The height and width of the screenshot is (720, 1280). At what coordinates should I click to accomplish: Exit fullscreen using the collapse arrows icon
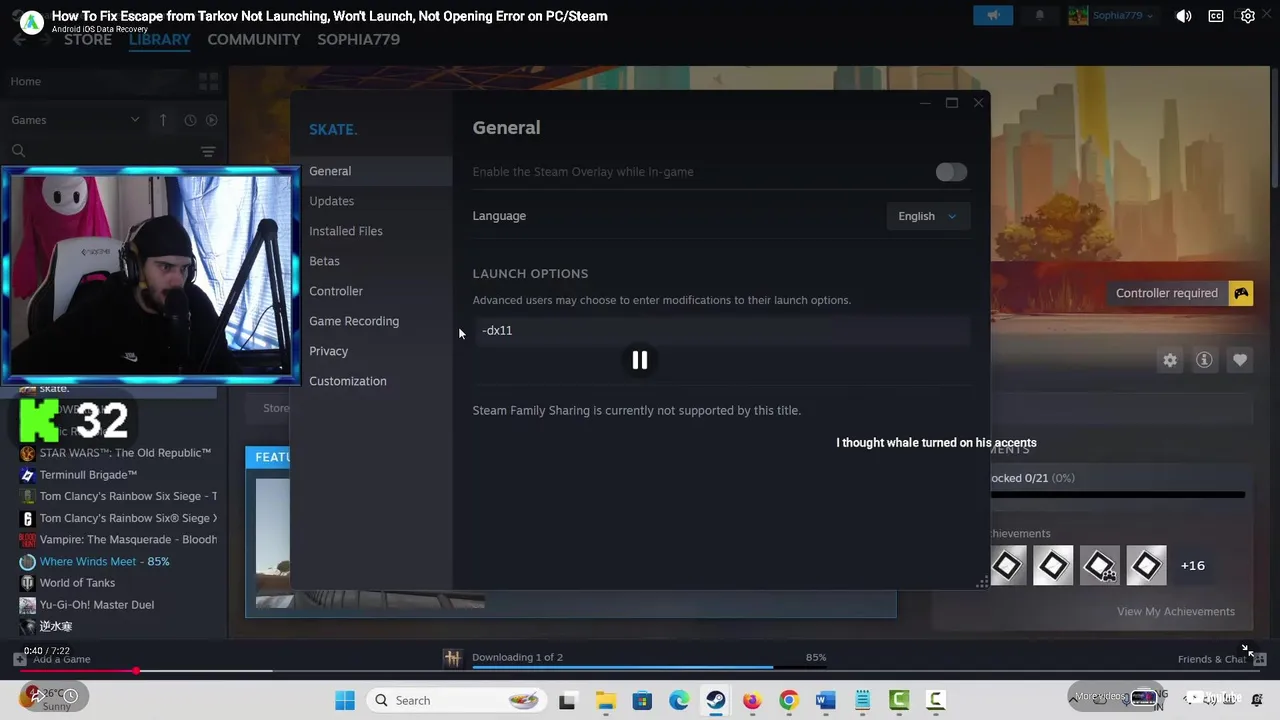coord(1247,650)
